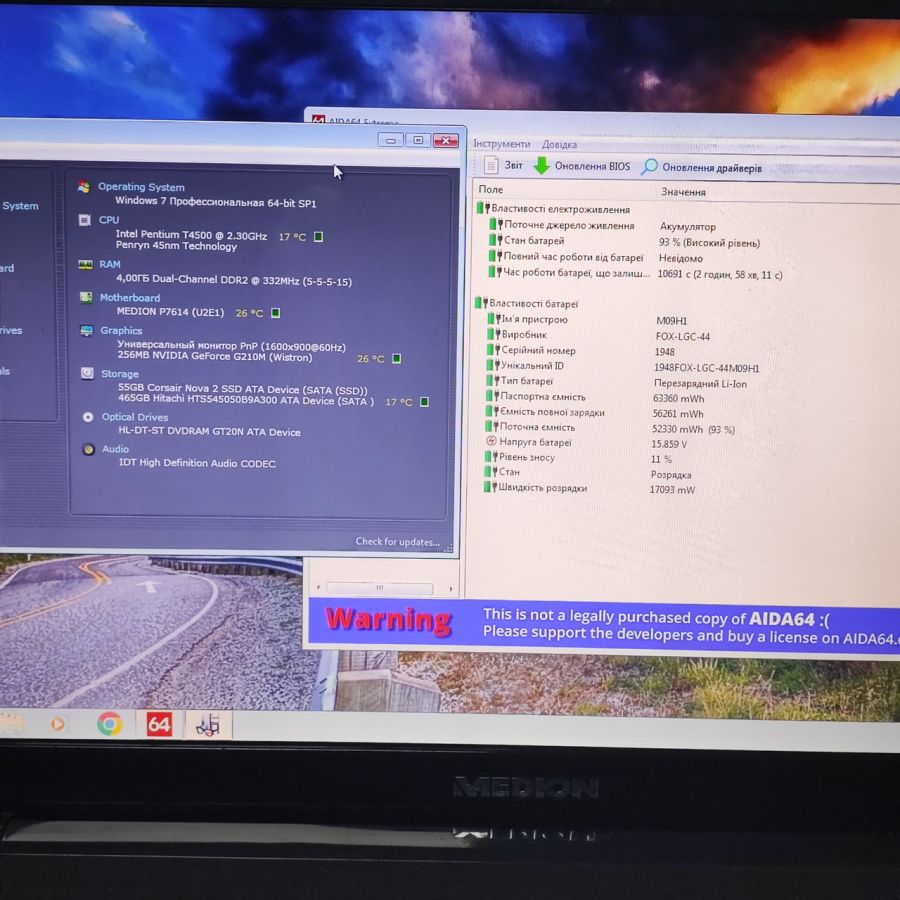The height and width of the screenshot is (900, 900).
Task: Click the Значення column header
Action: [683, 192]
